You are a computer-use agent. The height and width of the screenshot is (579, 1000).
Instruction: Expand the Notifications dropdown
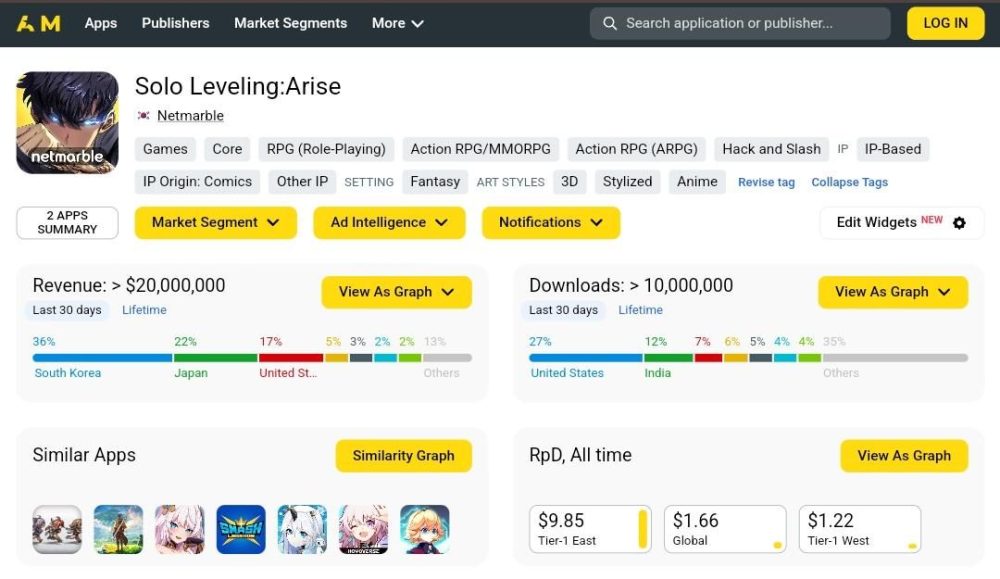tap(550, 223)
